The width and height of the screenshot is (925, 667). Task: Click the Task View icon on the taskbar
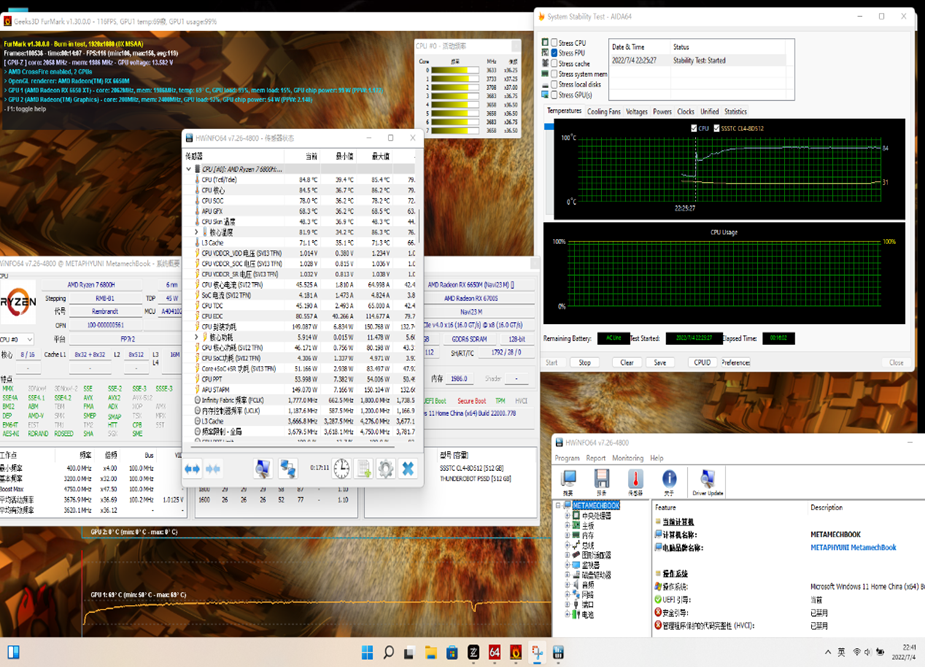(409, 652)
